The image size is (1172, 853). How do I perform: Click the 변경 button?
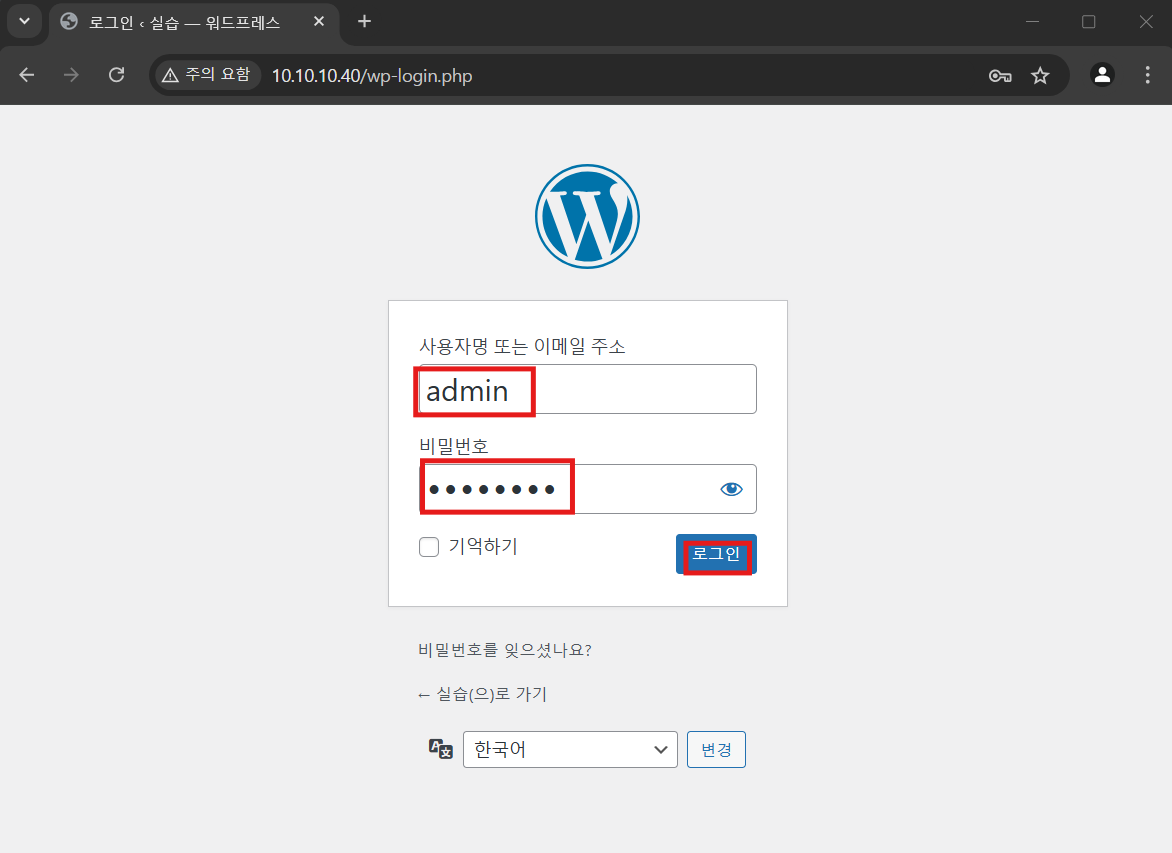(x=716, y=750)
